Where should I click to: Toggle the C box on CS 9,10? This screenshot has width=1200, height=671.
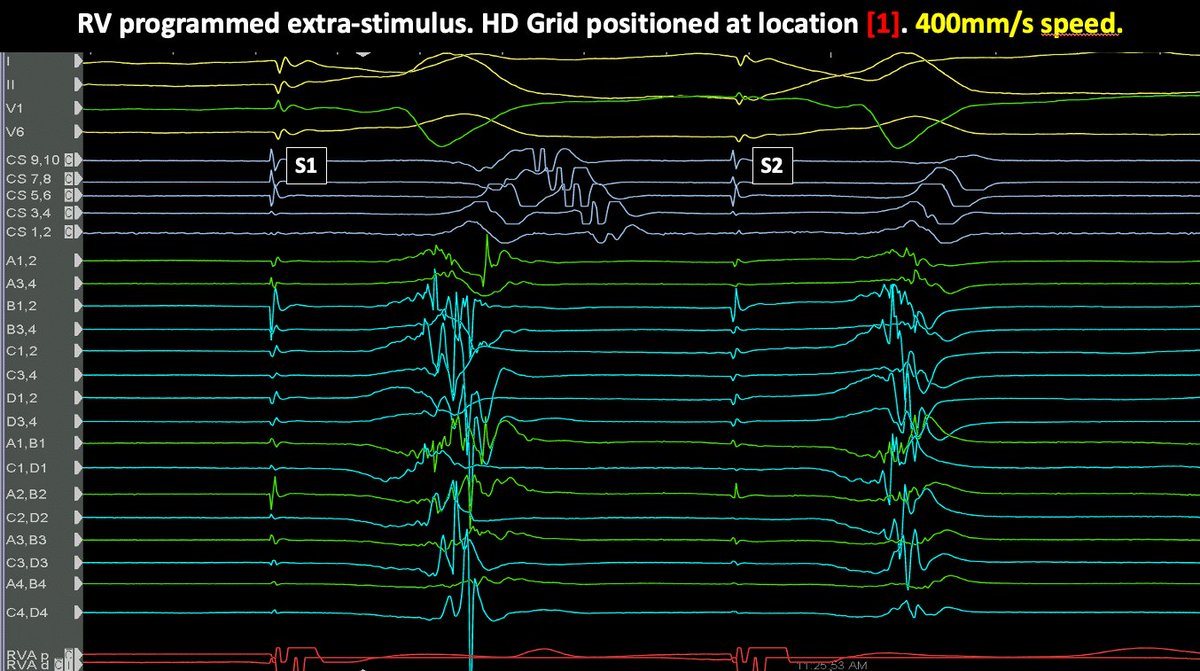(x=69, y=160)
